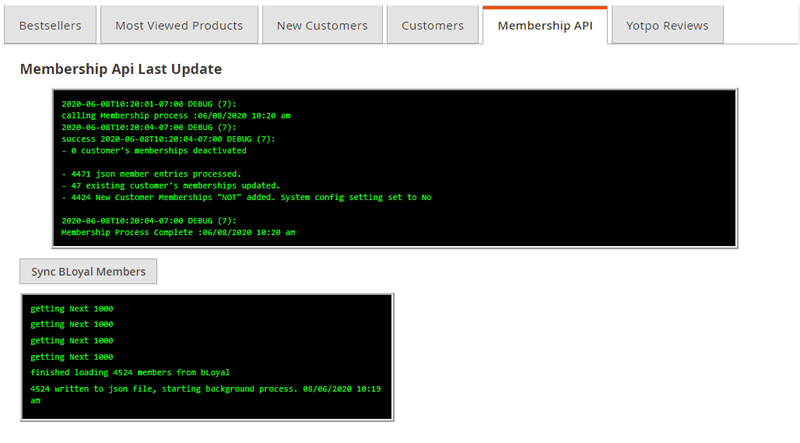Select '47 existing customer's memberships updated' line
800x443 pixels.
pyautogui.click(x=170, y=186)
